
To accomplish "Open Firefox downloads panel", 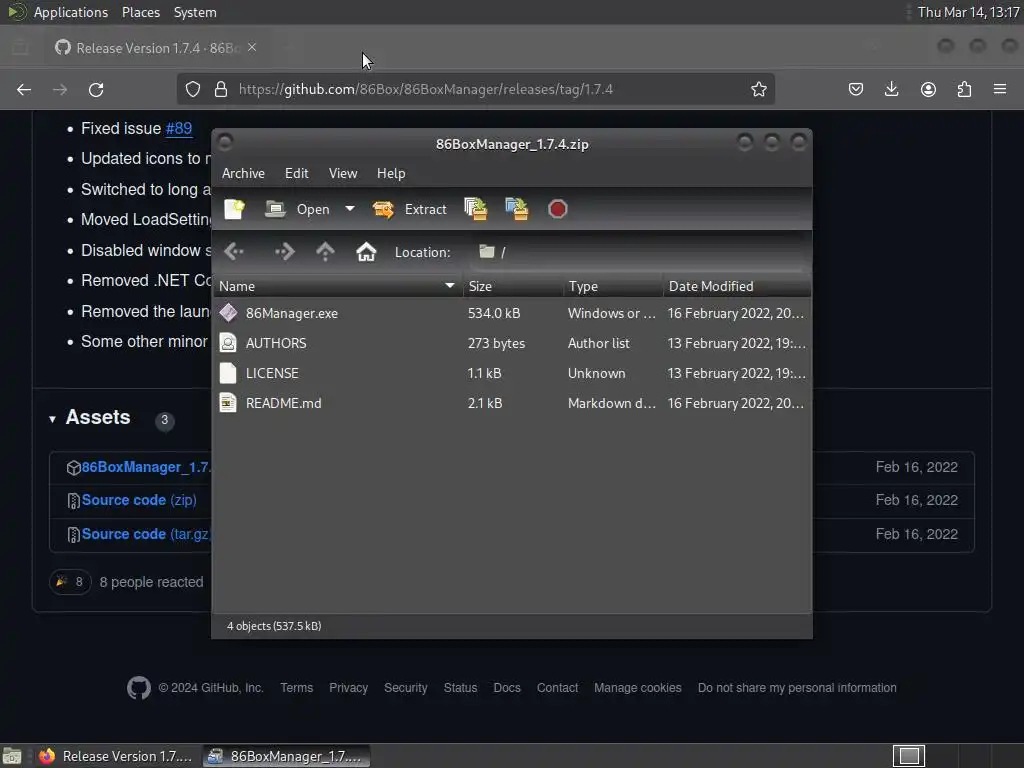I will point(891,89).
